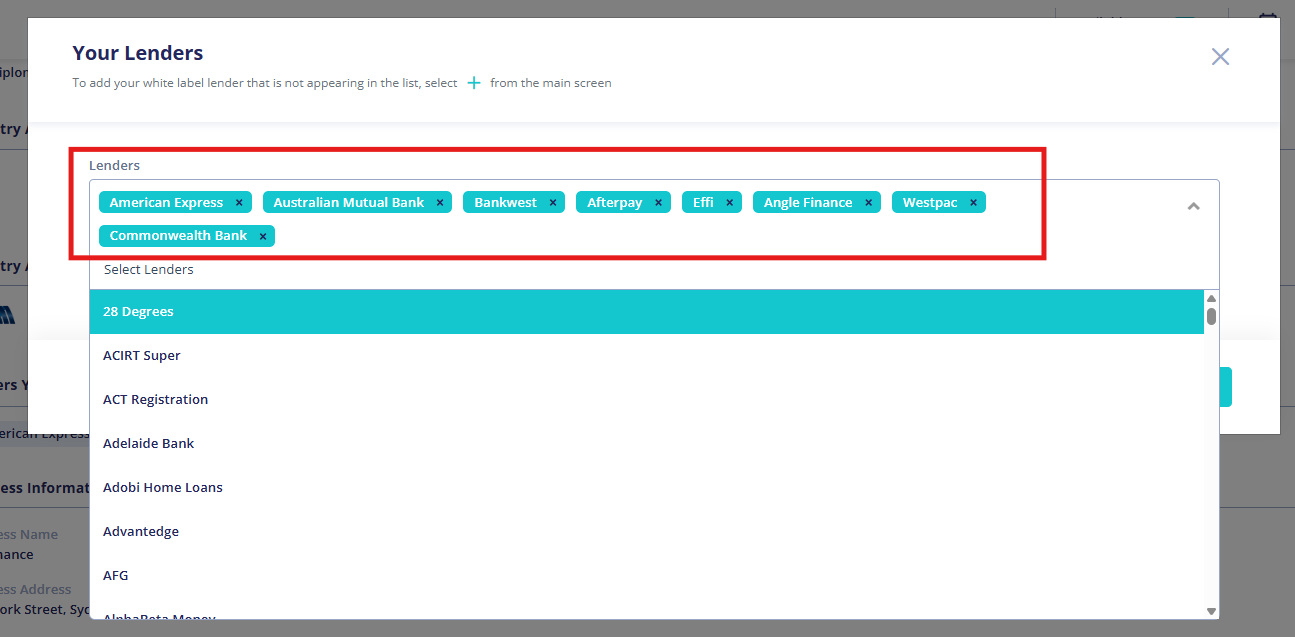Screen dimensions: 1295x637
Task: Choose Adobi Home Loans in the list
Action: 646,488
